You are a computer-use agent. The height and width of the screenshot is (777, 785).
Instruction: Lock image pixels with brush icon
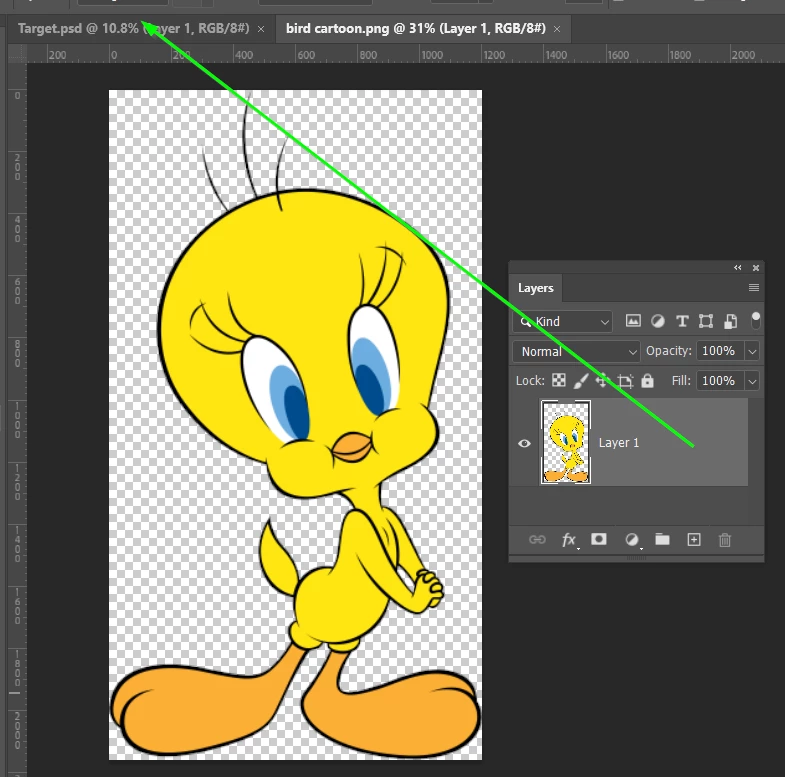(x=581, y=381)
